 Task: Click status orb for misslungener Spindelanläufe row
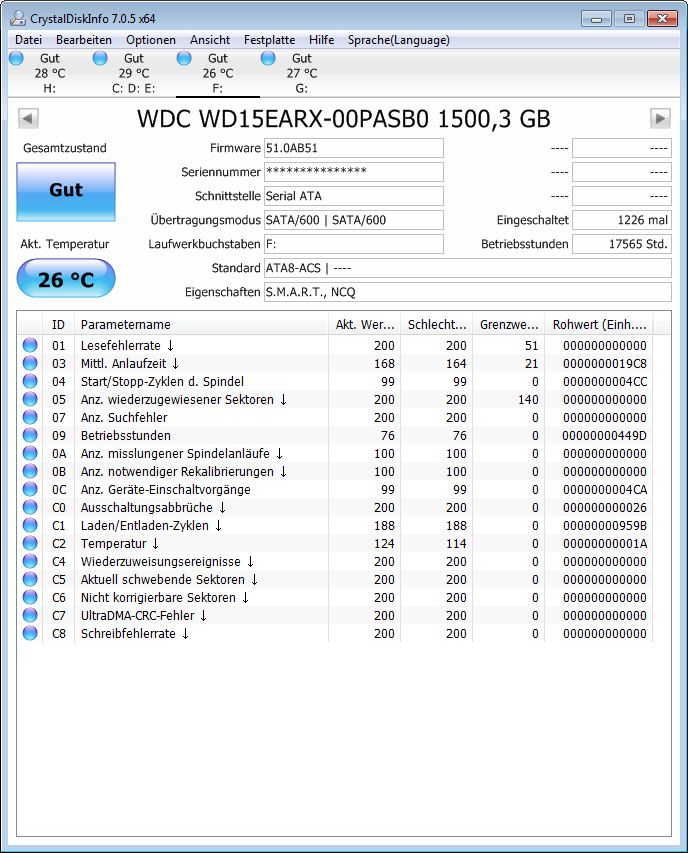coord(30,453)
